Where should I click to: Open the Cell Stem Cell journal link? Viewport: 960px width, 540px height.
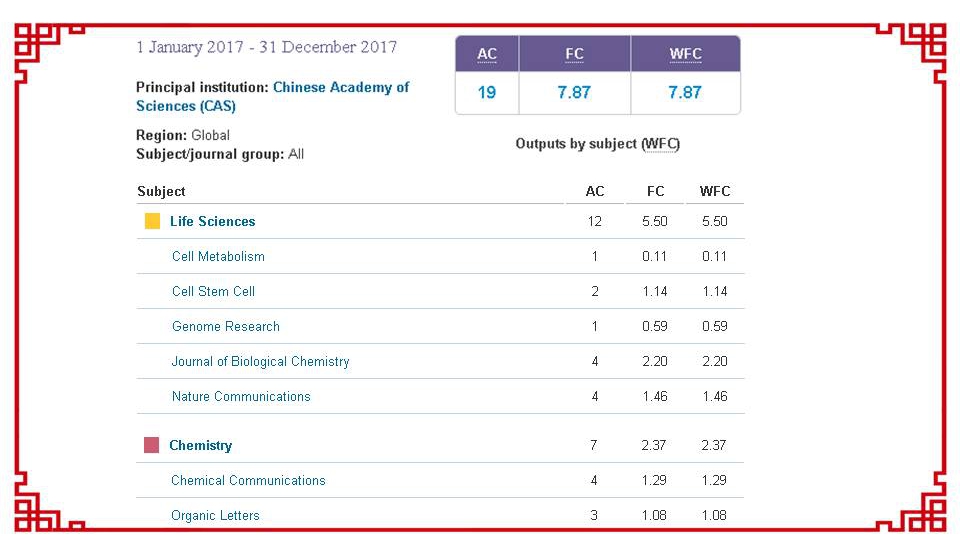[x=213, y=291]
